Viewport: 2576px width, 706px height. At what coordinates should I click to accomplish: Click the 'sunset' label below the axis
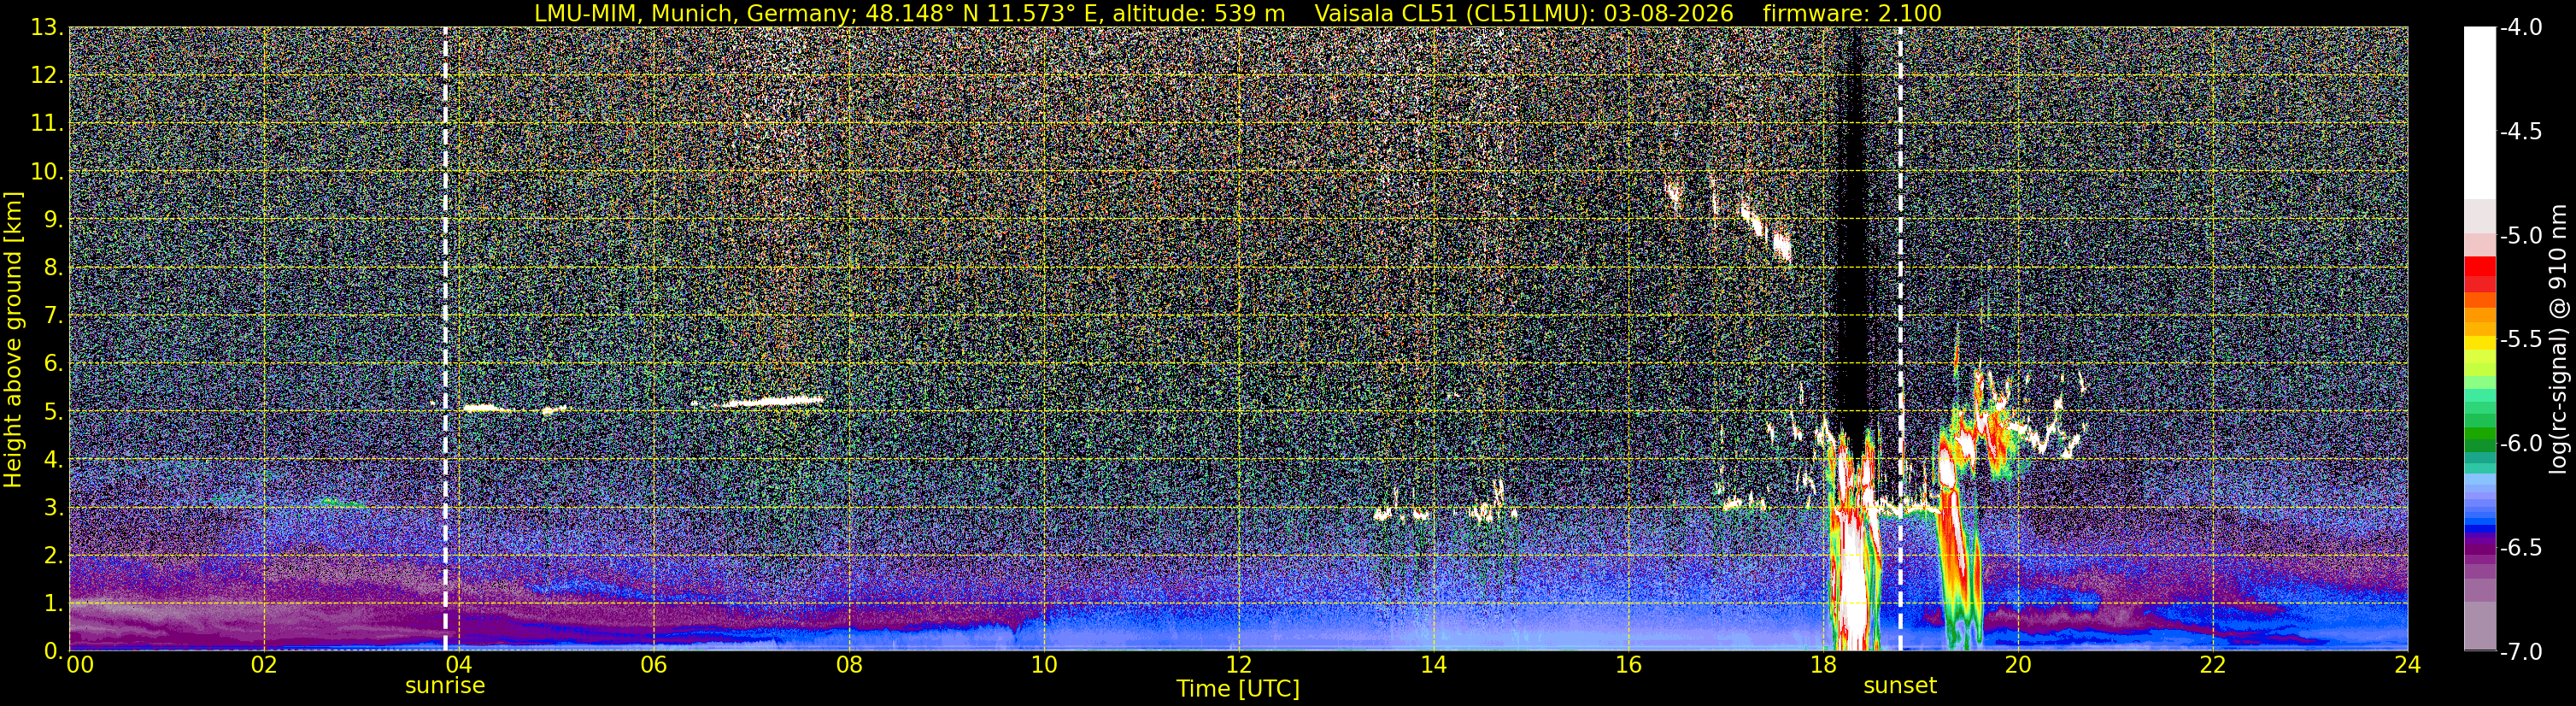[1900, 686]
